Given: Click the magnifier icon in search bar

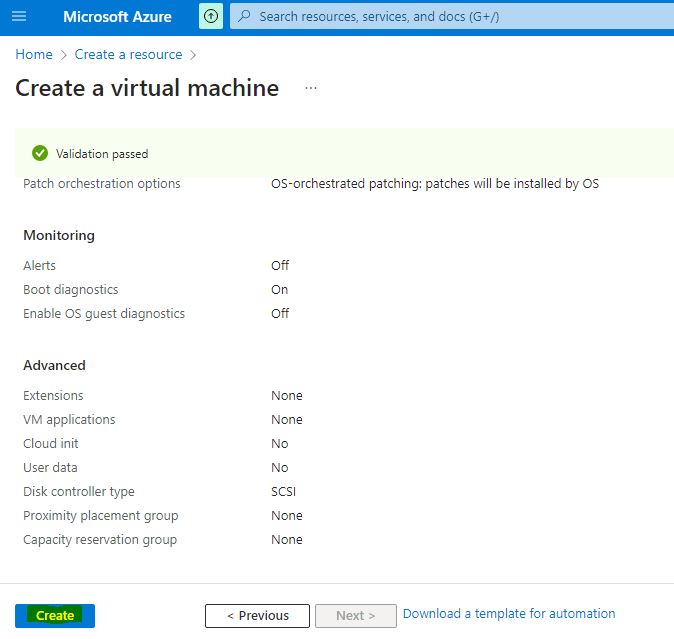Looking at the screenshot, I should [x=244, y=17].
